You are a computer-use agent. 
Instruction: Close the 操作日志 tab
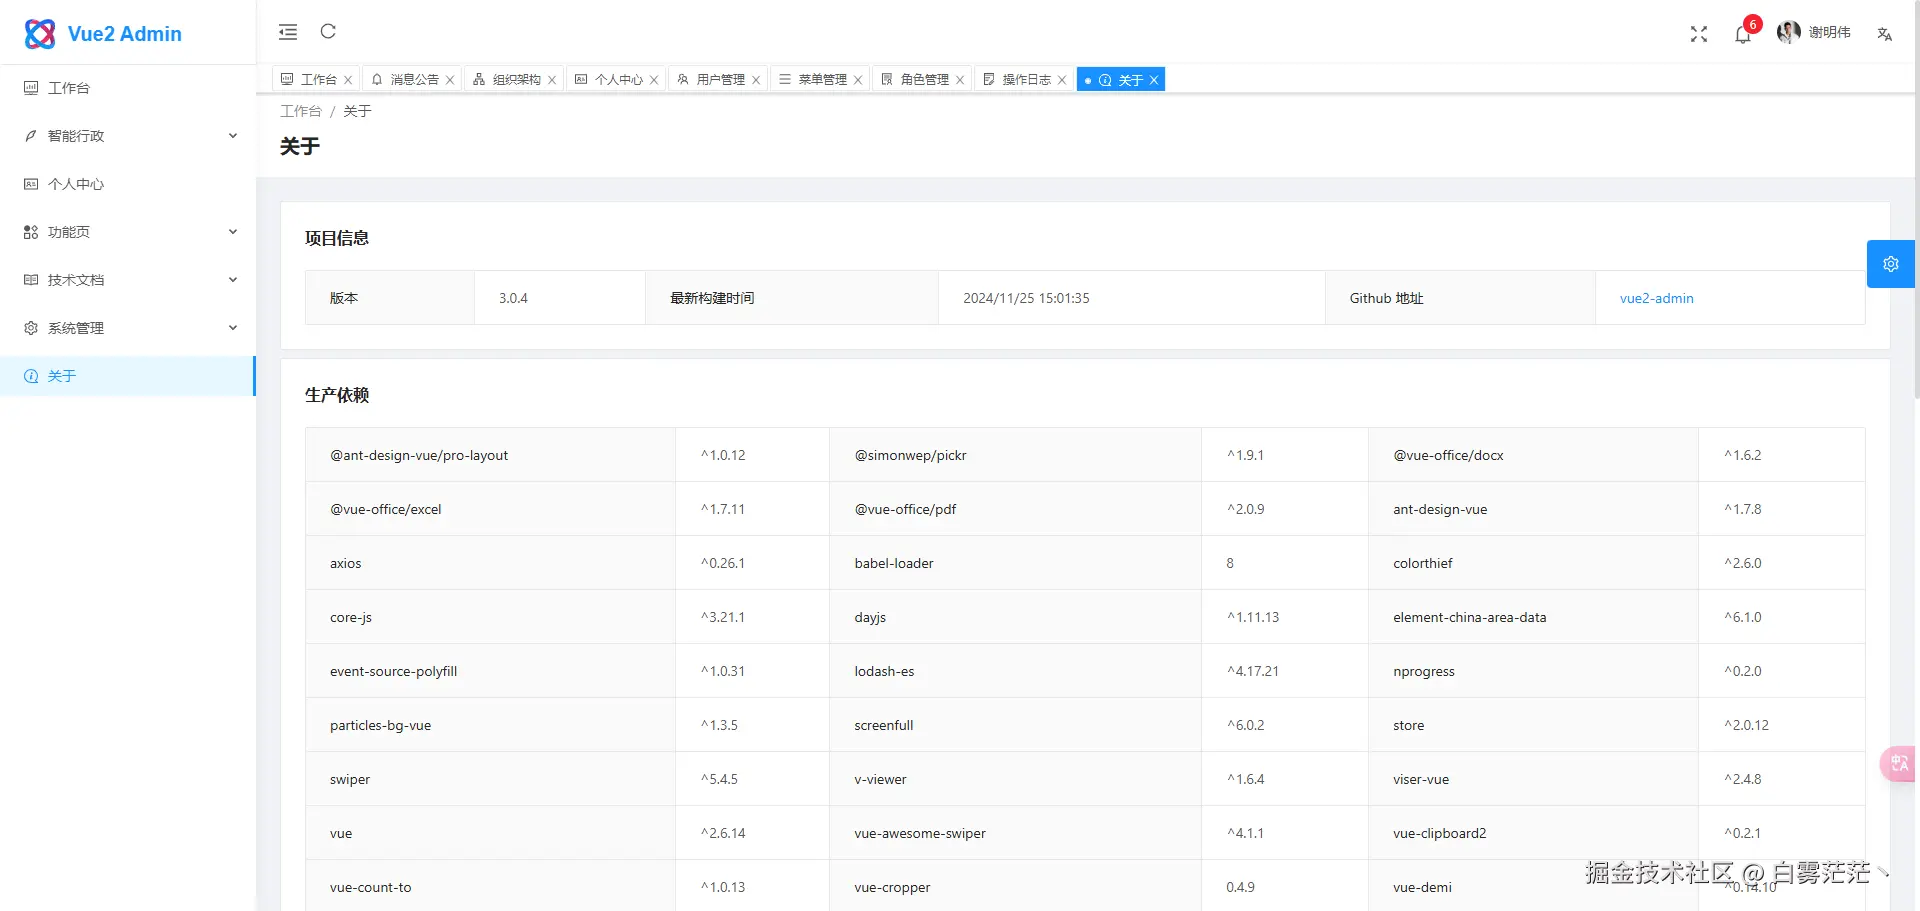pyautogui.click(x=1062, y=80)
